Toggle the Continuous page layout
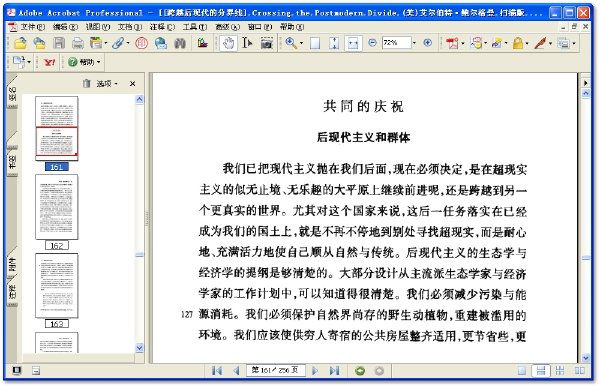This screenshot has height=387, width=600. pyautogui.click(x=541, y=371)
